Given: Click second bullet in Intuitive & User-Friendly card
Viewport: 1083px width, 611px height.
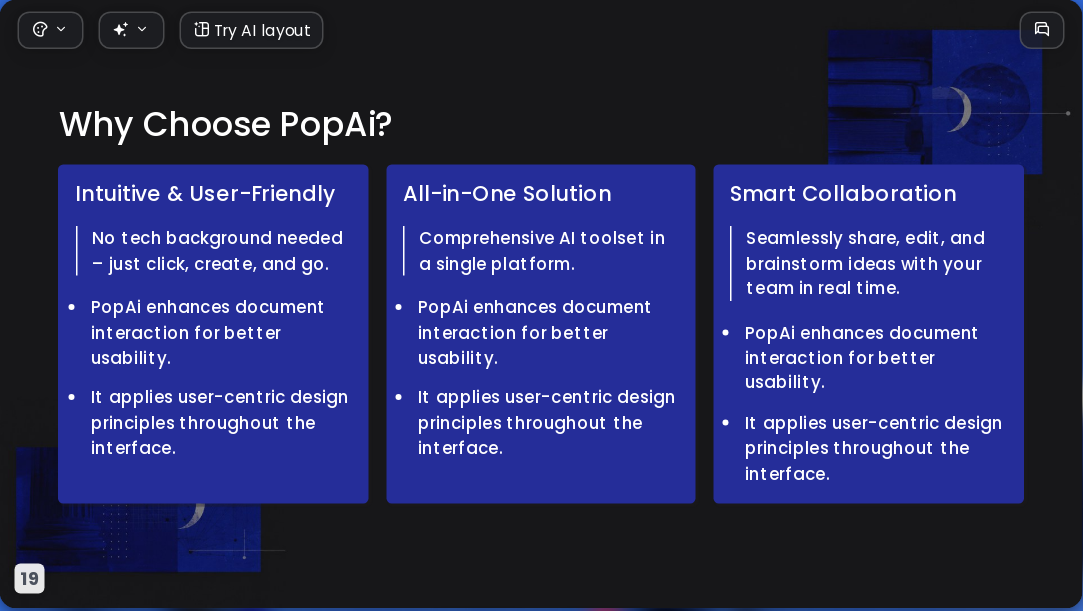Looking at the screenshot, I should 219,423.
